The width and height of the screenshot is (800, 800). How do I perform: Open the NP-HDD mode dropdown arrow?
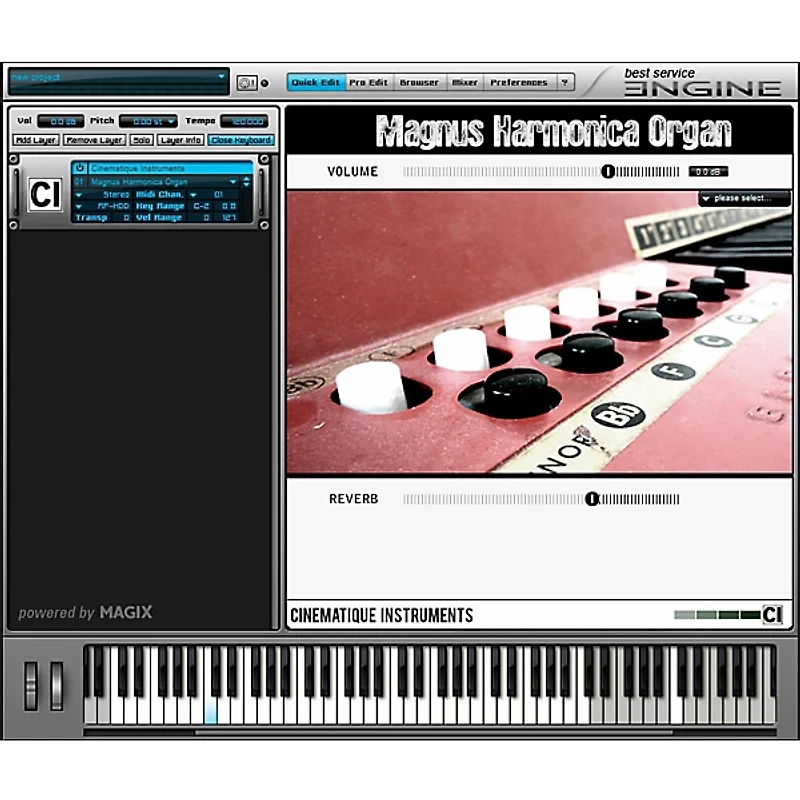click(x=79, y=206)
